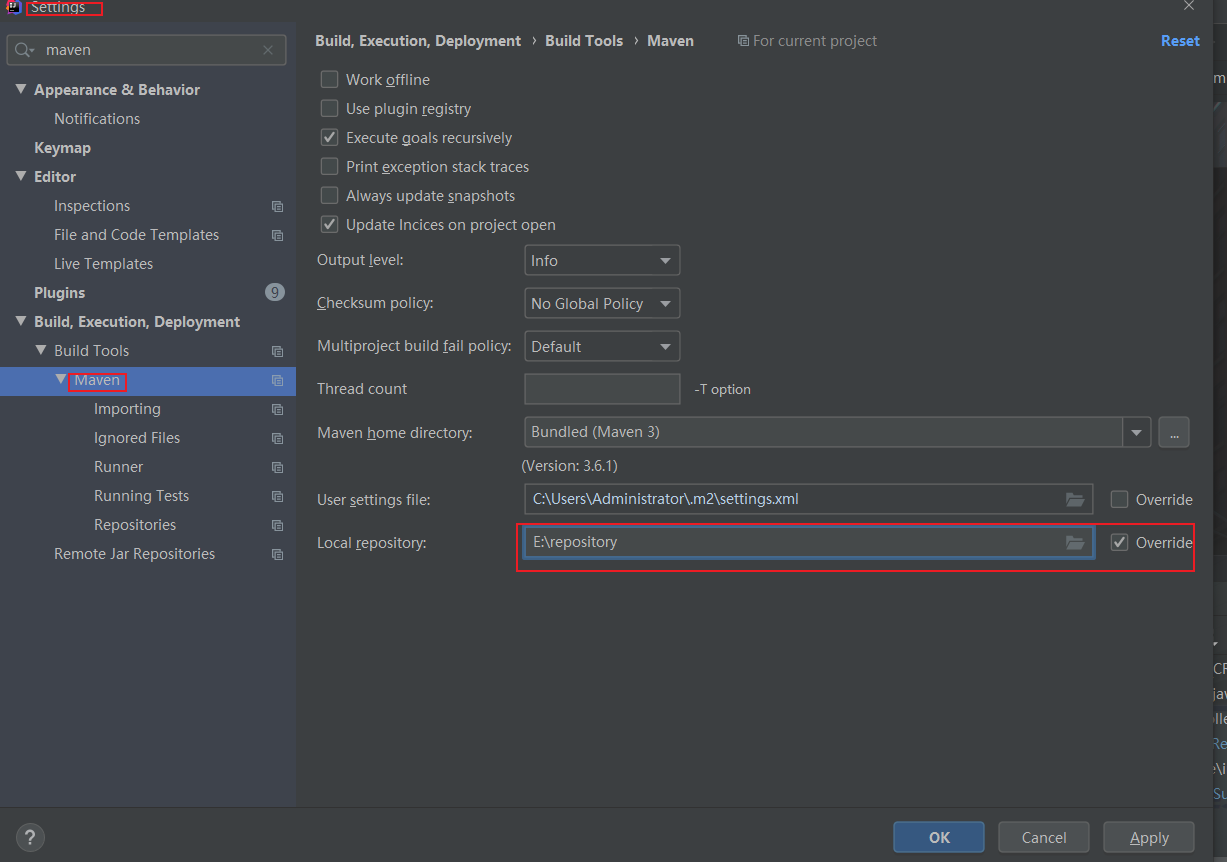The height and width of the screenshot is (862, 1227).
Task: Select File and Code Templates item
Action: (136, 234)
